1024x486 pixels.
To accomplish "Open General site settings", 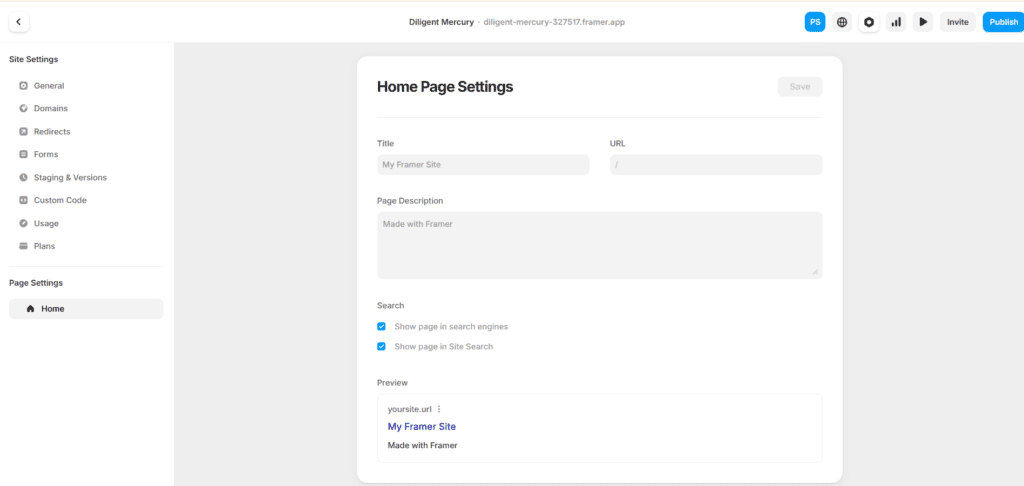I will (48, 86).
